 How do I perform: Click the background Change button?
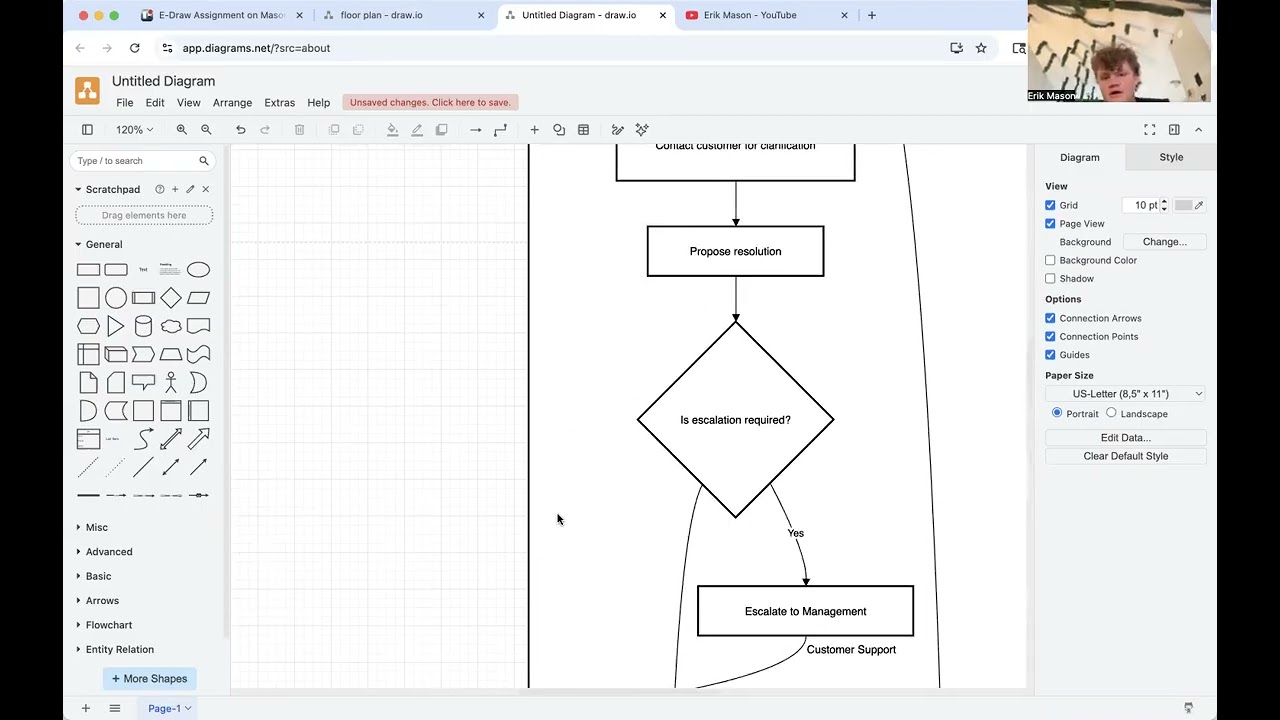[x=1165, y=242]
